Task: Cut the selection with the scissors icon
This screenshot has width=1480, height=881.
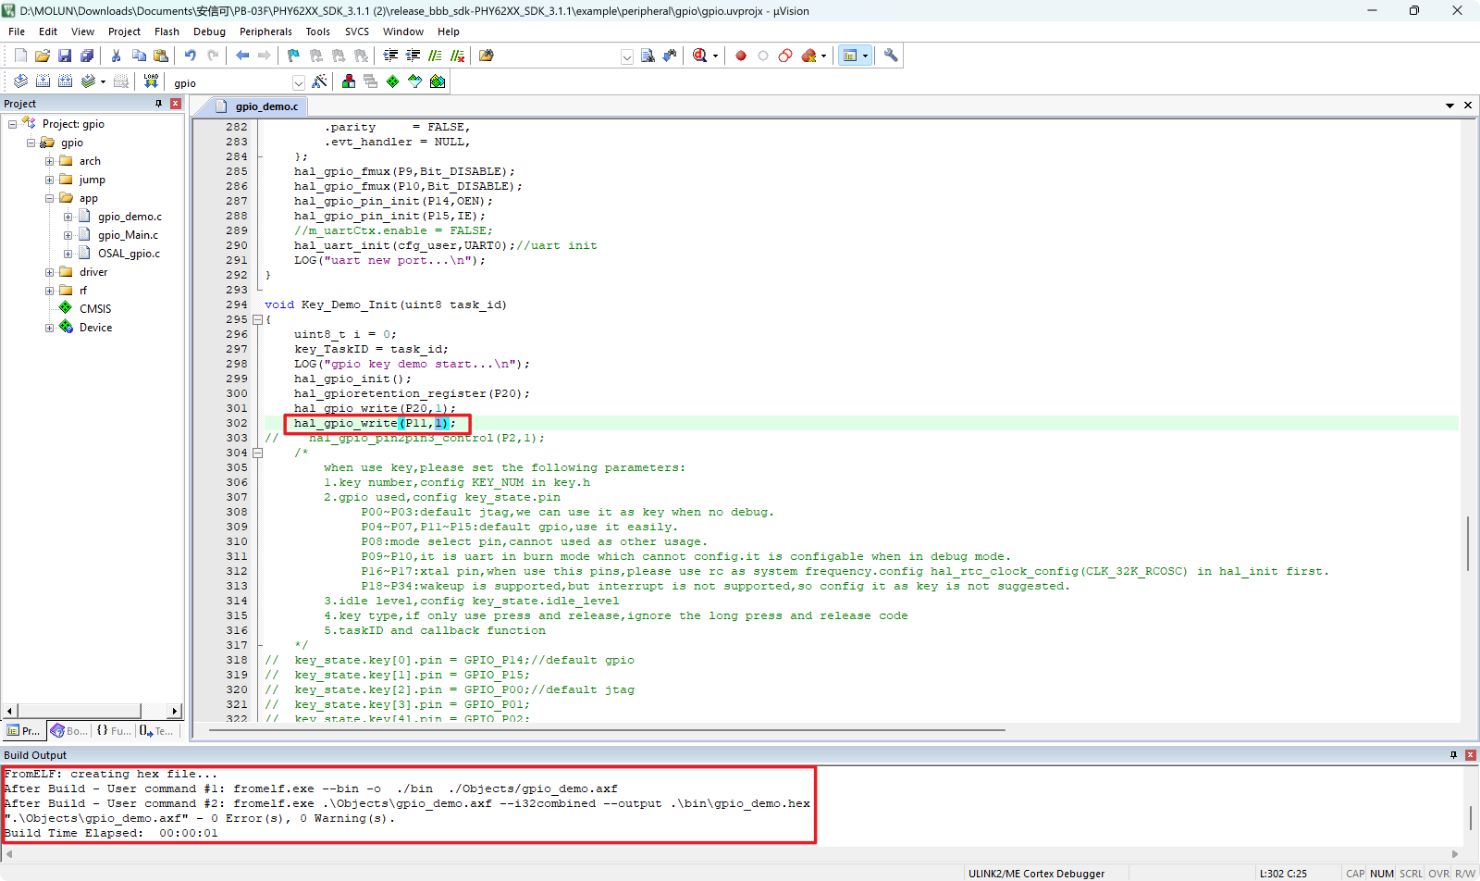Action: 116,56
